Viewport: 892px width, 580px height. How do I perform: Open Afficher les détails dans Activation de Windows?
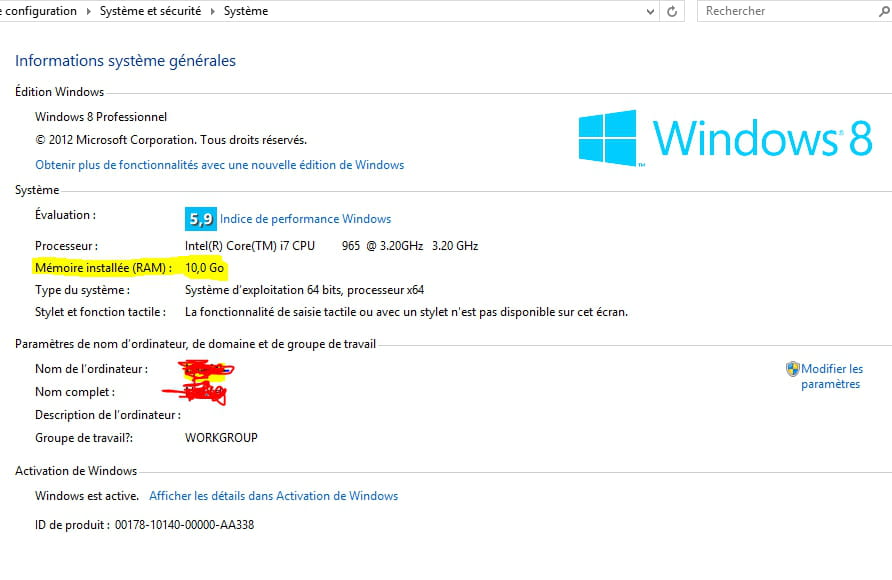(274, 496)
